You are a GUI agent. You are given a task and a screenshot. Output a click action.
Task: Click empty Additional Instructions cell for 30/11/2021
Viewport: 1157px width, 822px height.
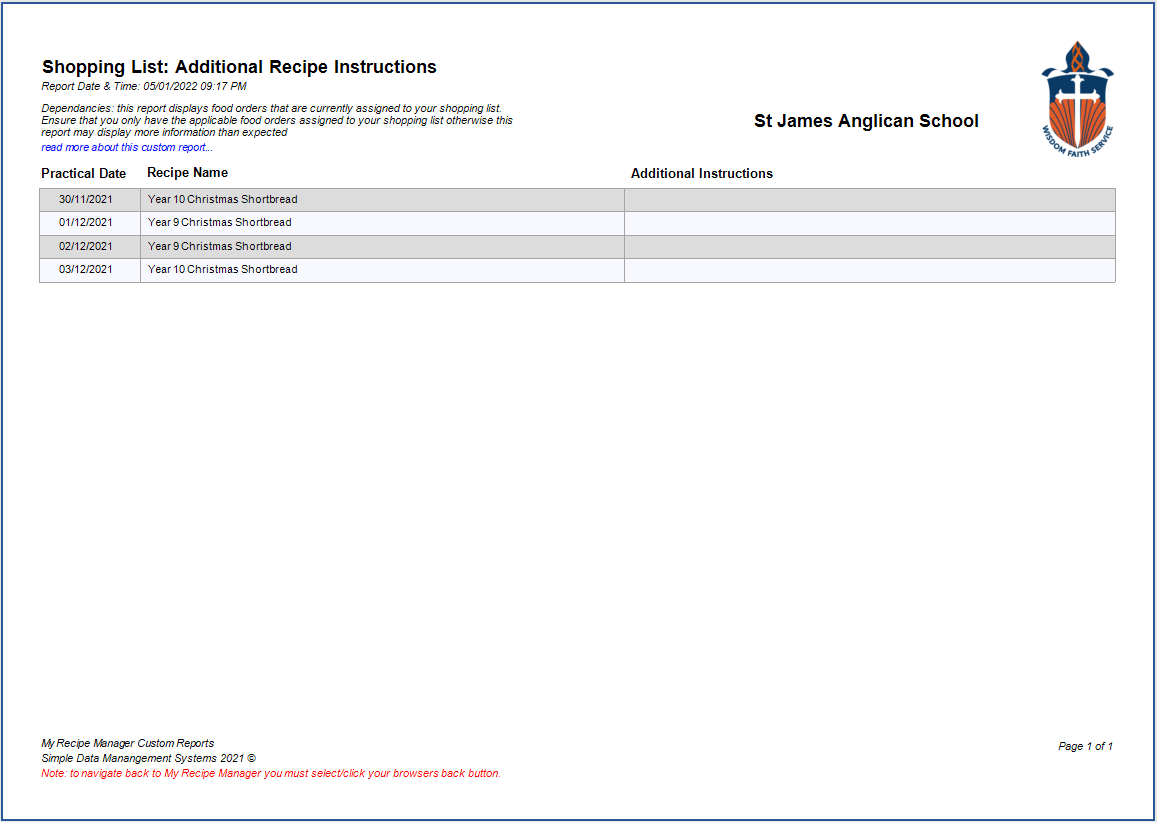point(869,200)
